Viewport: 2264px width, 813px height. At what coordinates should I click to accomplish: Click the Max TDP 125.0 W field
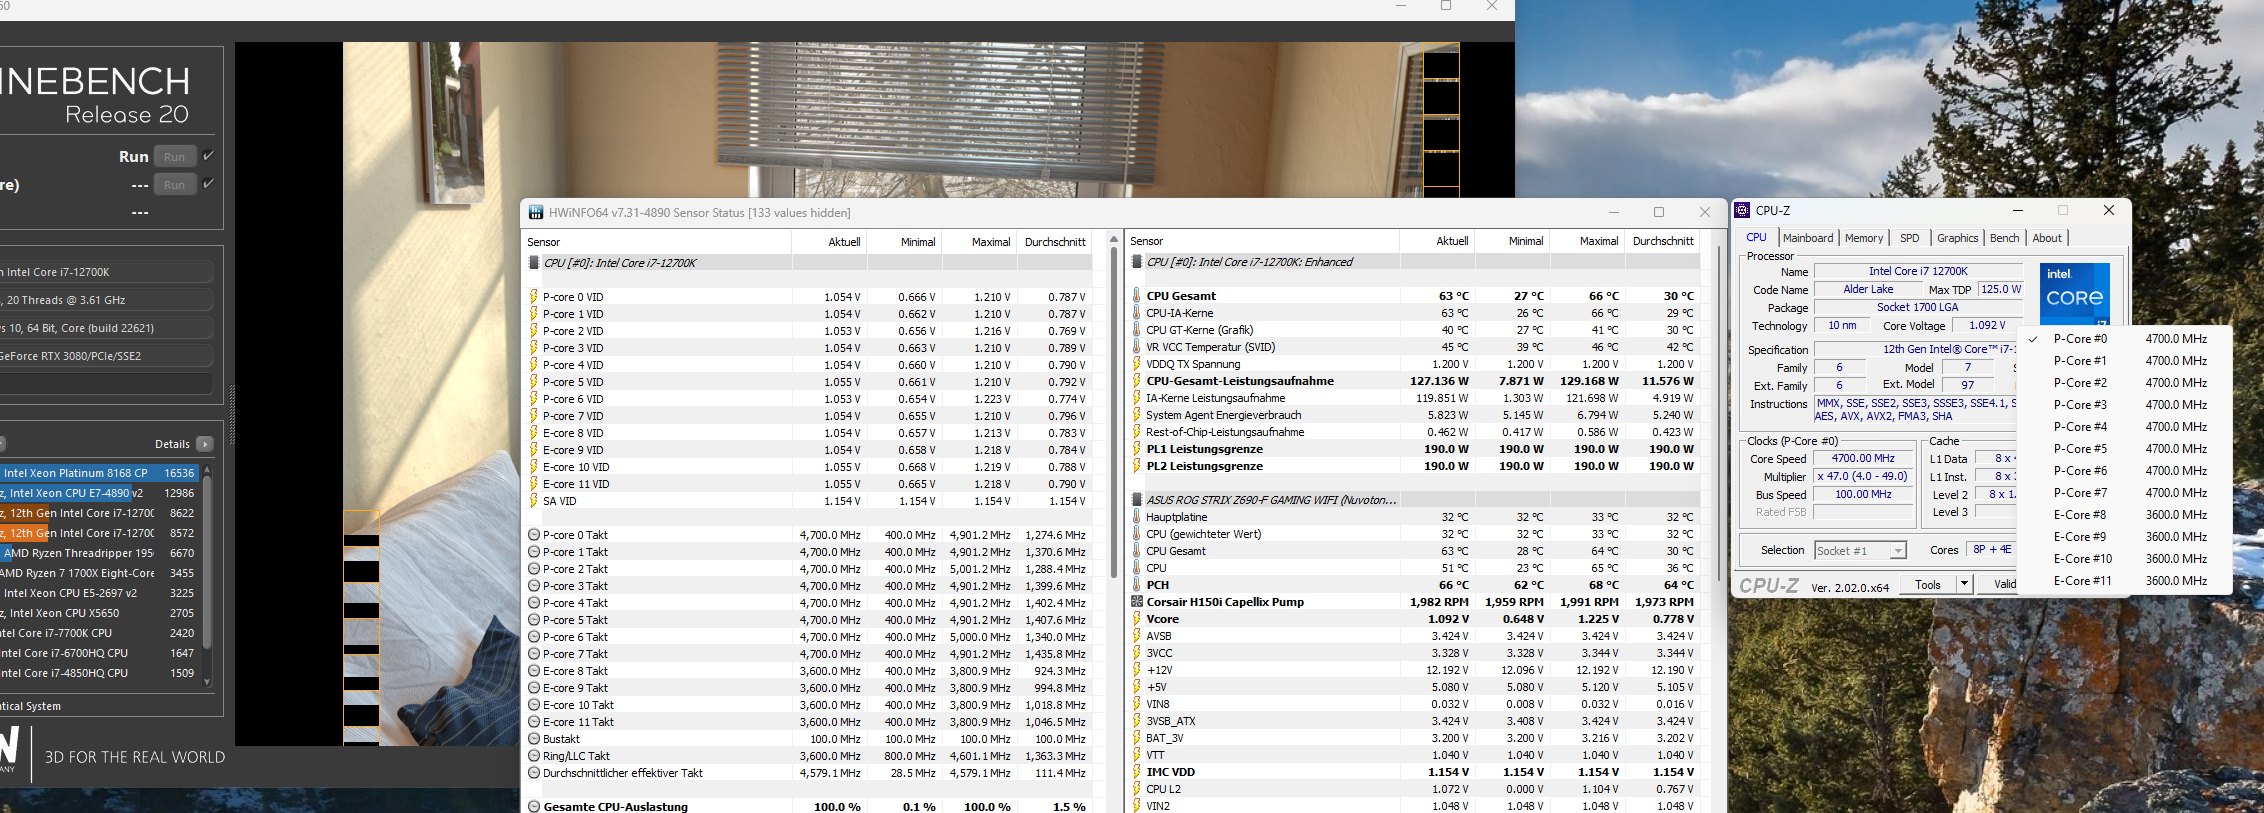2001,290
